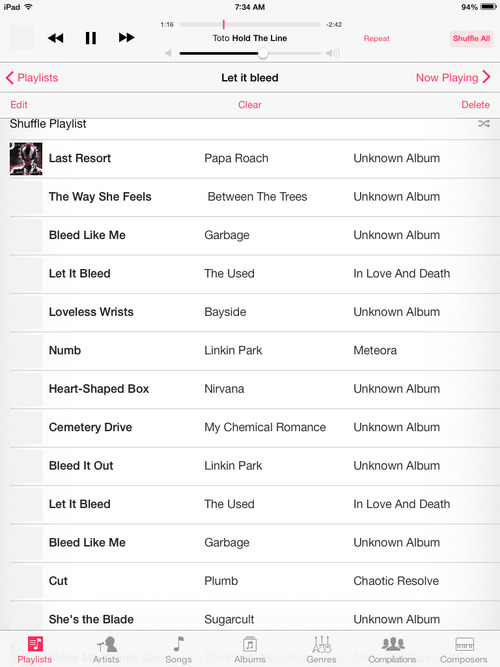Image resolution: width=500 pixels, height=667 pixels.
Task: Pause the current song
Action: [x=91, y=38]
